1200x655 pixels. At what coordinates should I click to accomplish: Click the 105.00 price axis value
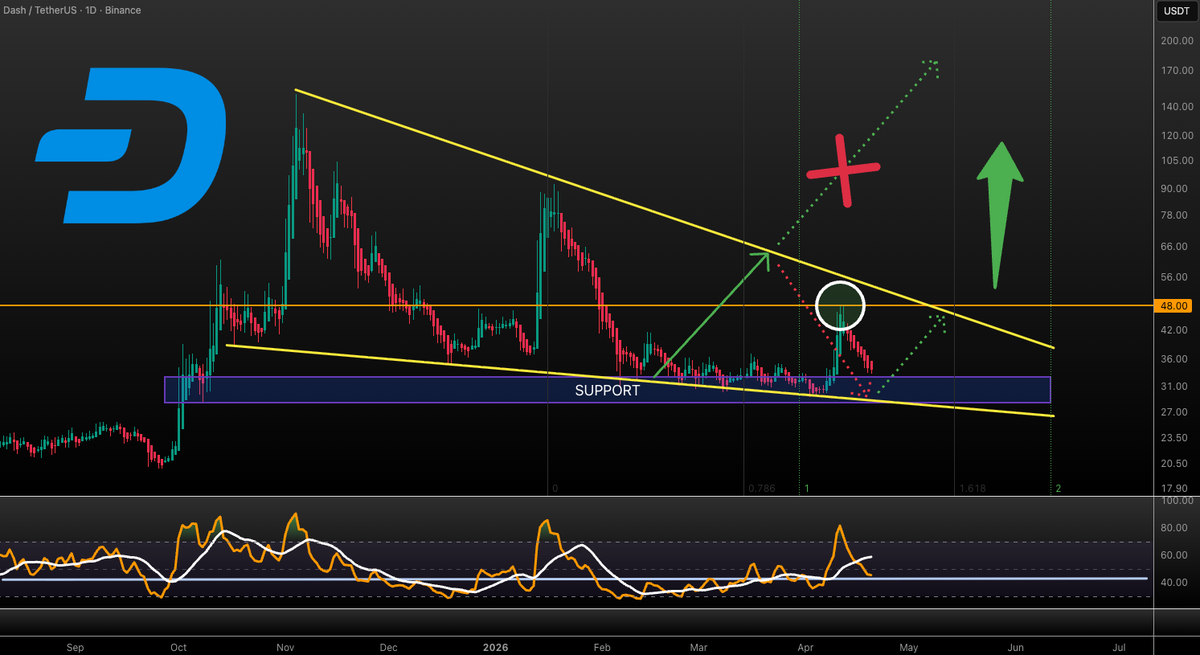pyautogui.click(x=1176, y=161)
